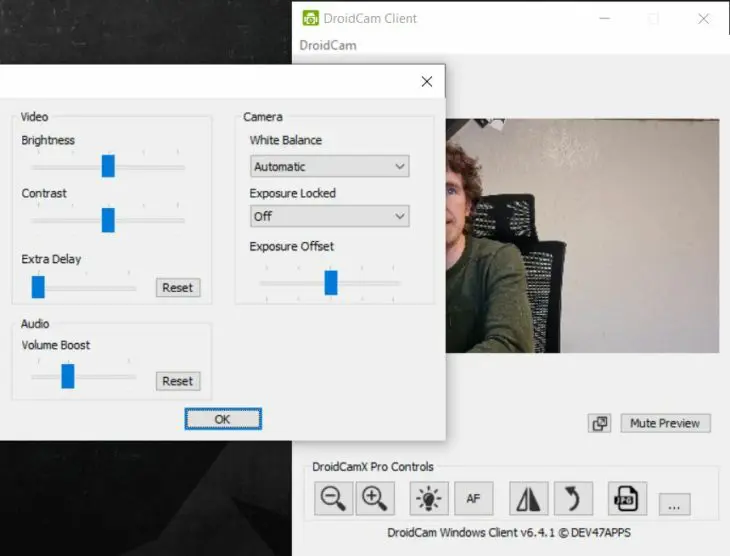Open the DroidCam menu
This screenshot has width=730, height=556.
tap(328, 45)
